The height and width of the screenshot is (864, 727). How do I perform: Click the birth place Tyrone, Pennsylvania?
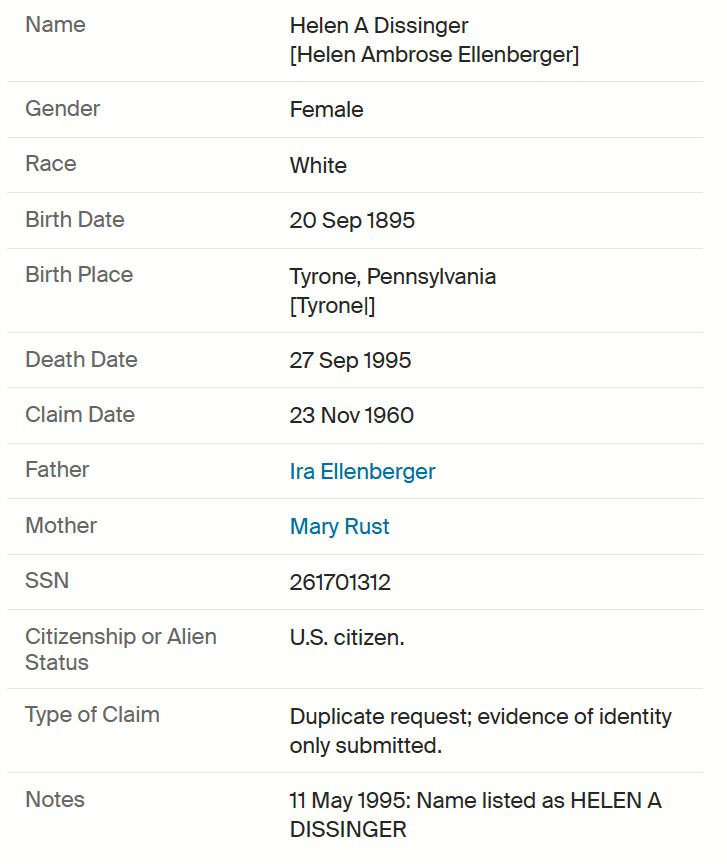392,277
